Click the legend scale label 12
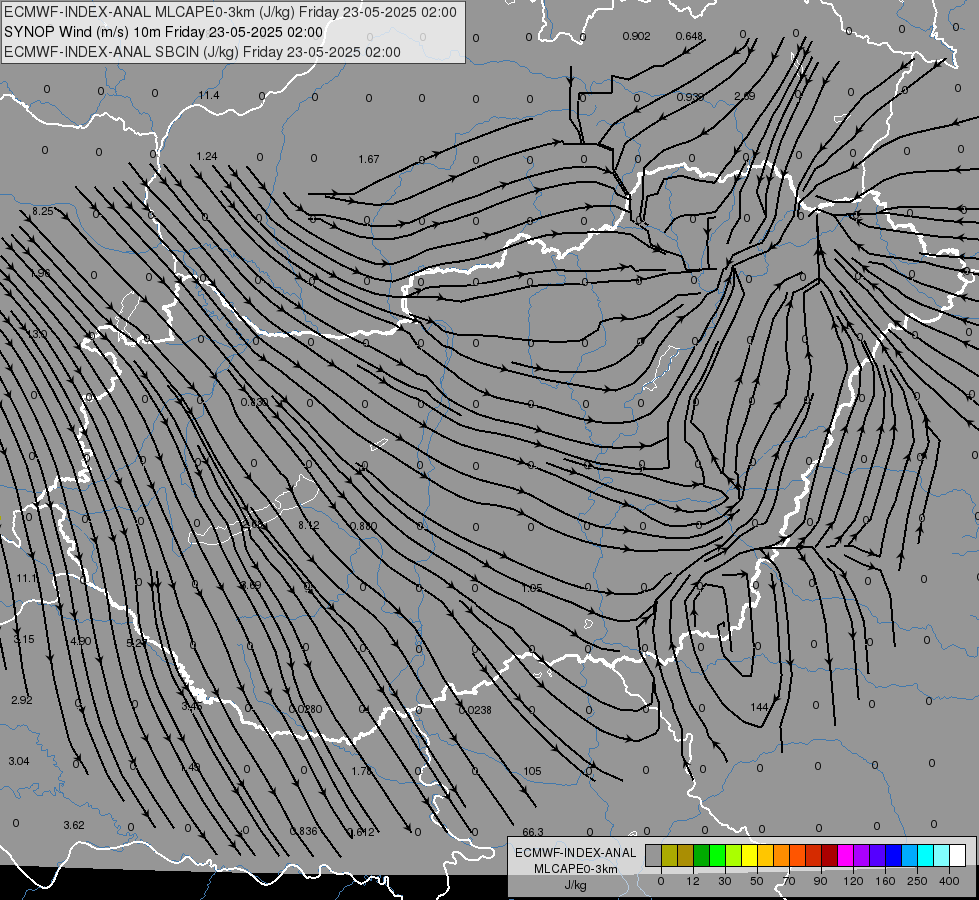 (692, 881)
